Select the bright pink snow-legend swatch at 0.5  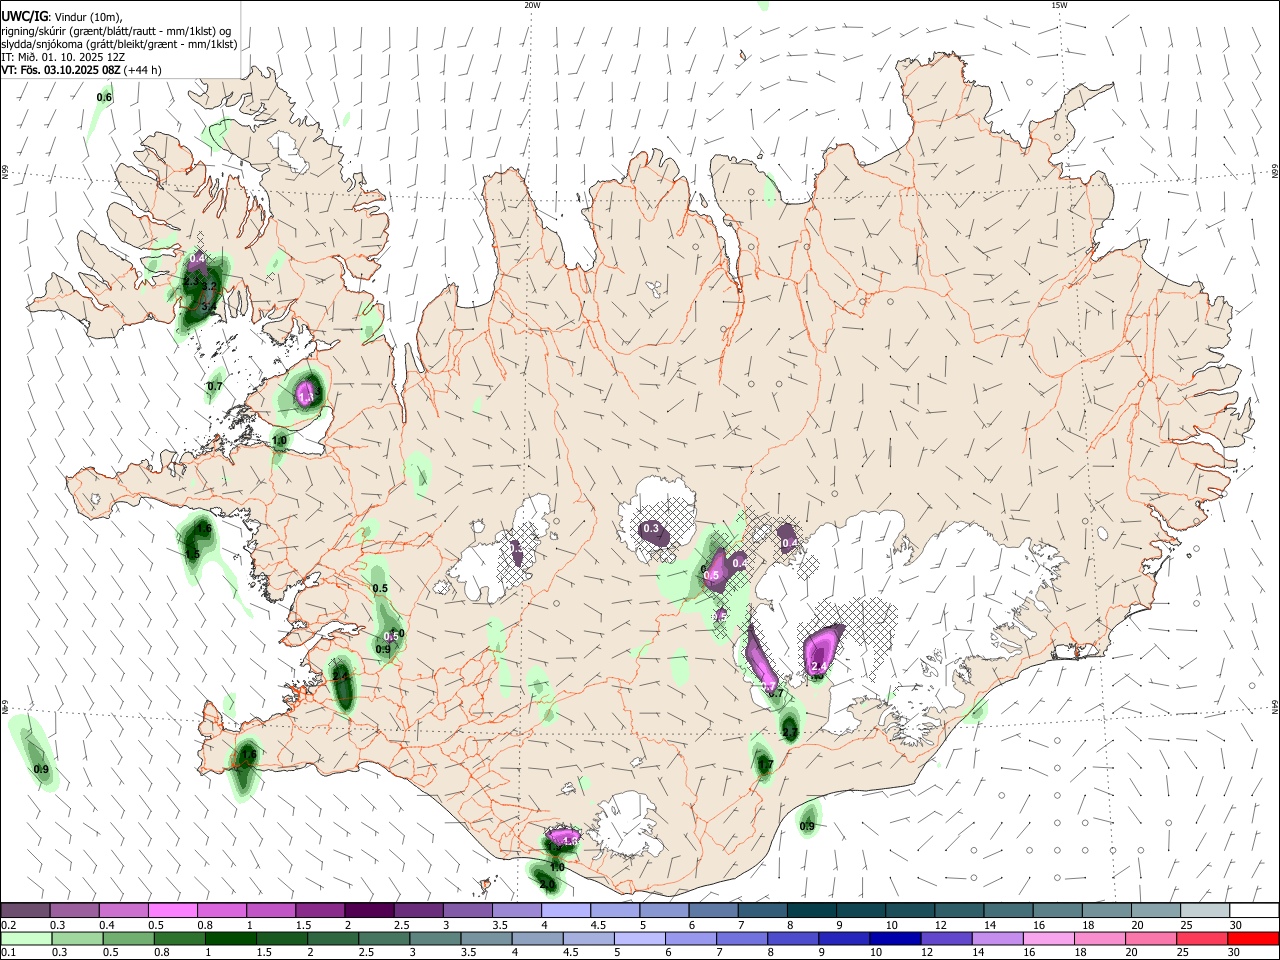coord(173,911)
